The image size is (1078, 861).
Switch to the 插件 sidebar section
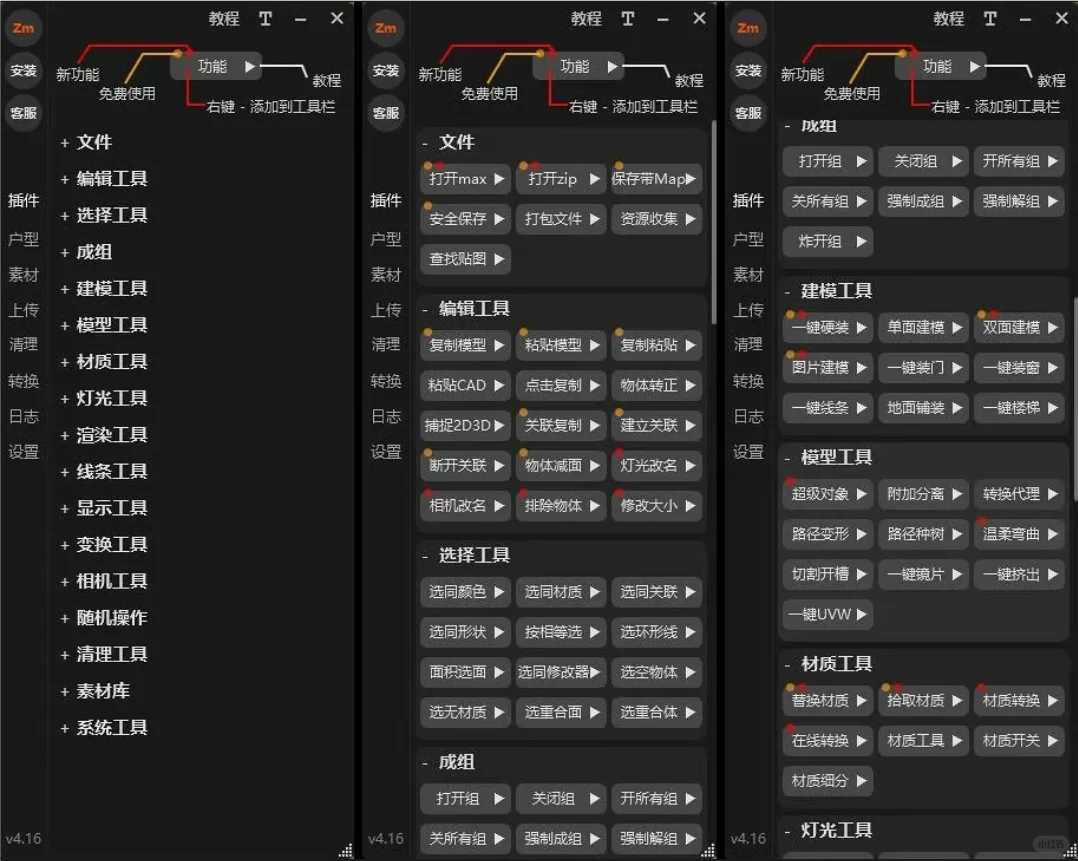point(23,200)
